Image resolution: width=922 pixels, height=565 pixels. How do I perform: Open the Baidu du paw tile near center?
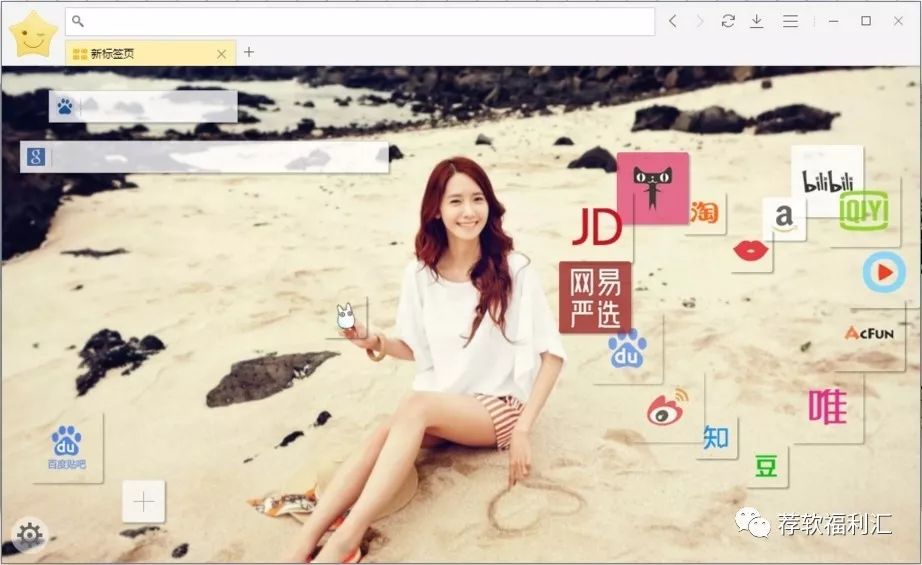[627, 349]
